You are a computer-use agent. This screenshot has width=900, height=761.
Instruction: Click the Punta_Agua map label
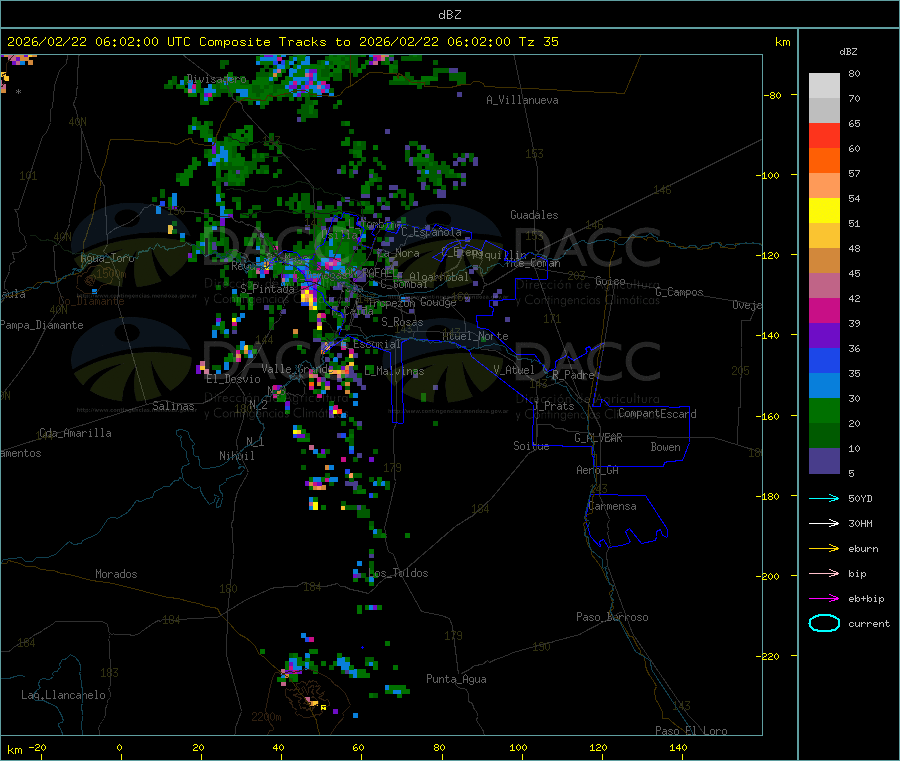pos(456,679)
